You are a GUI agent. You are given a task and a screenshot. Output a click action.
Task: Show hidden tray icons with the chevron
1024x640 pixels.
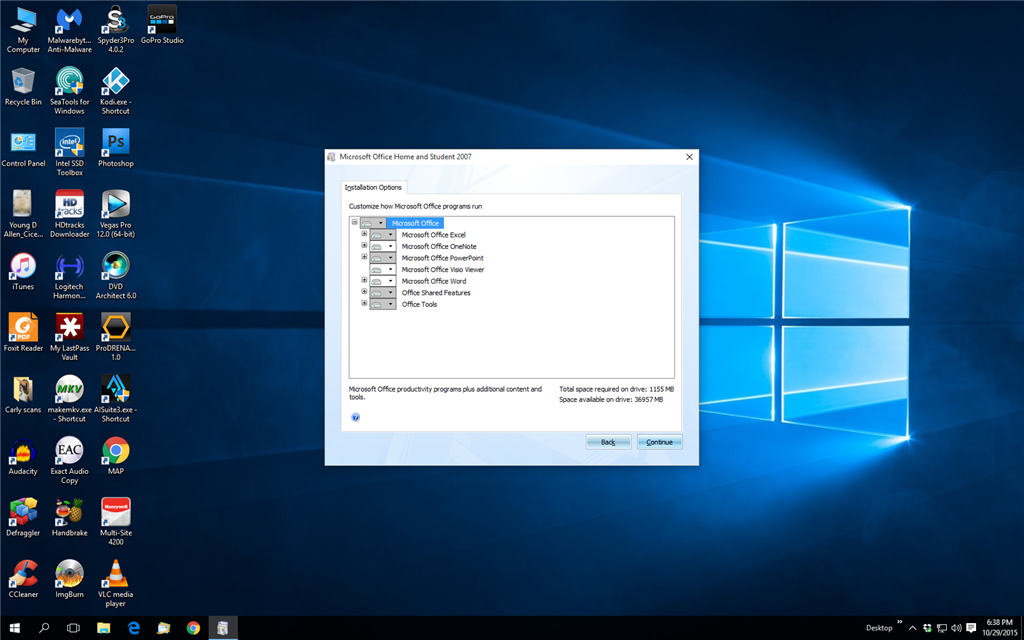tap(912, 628)
